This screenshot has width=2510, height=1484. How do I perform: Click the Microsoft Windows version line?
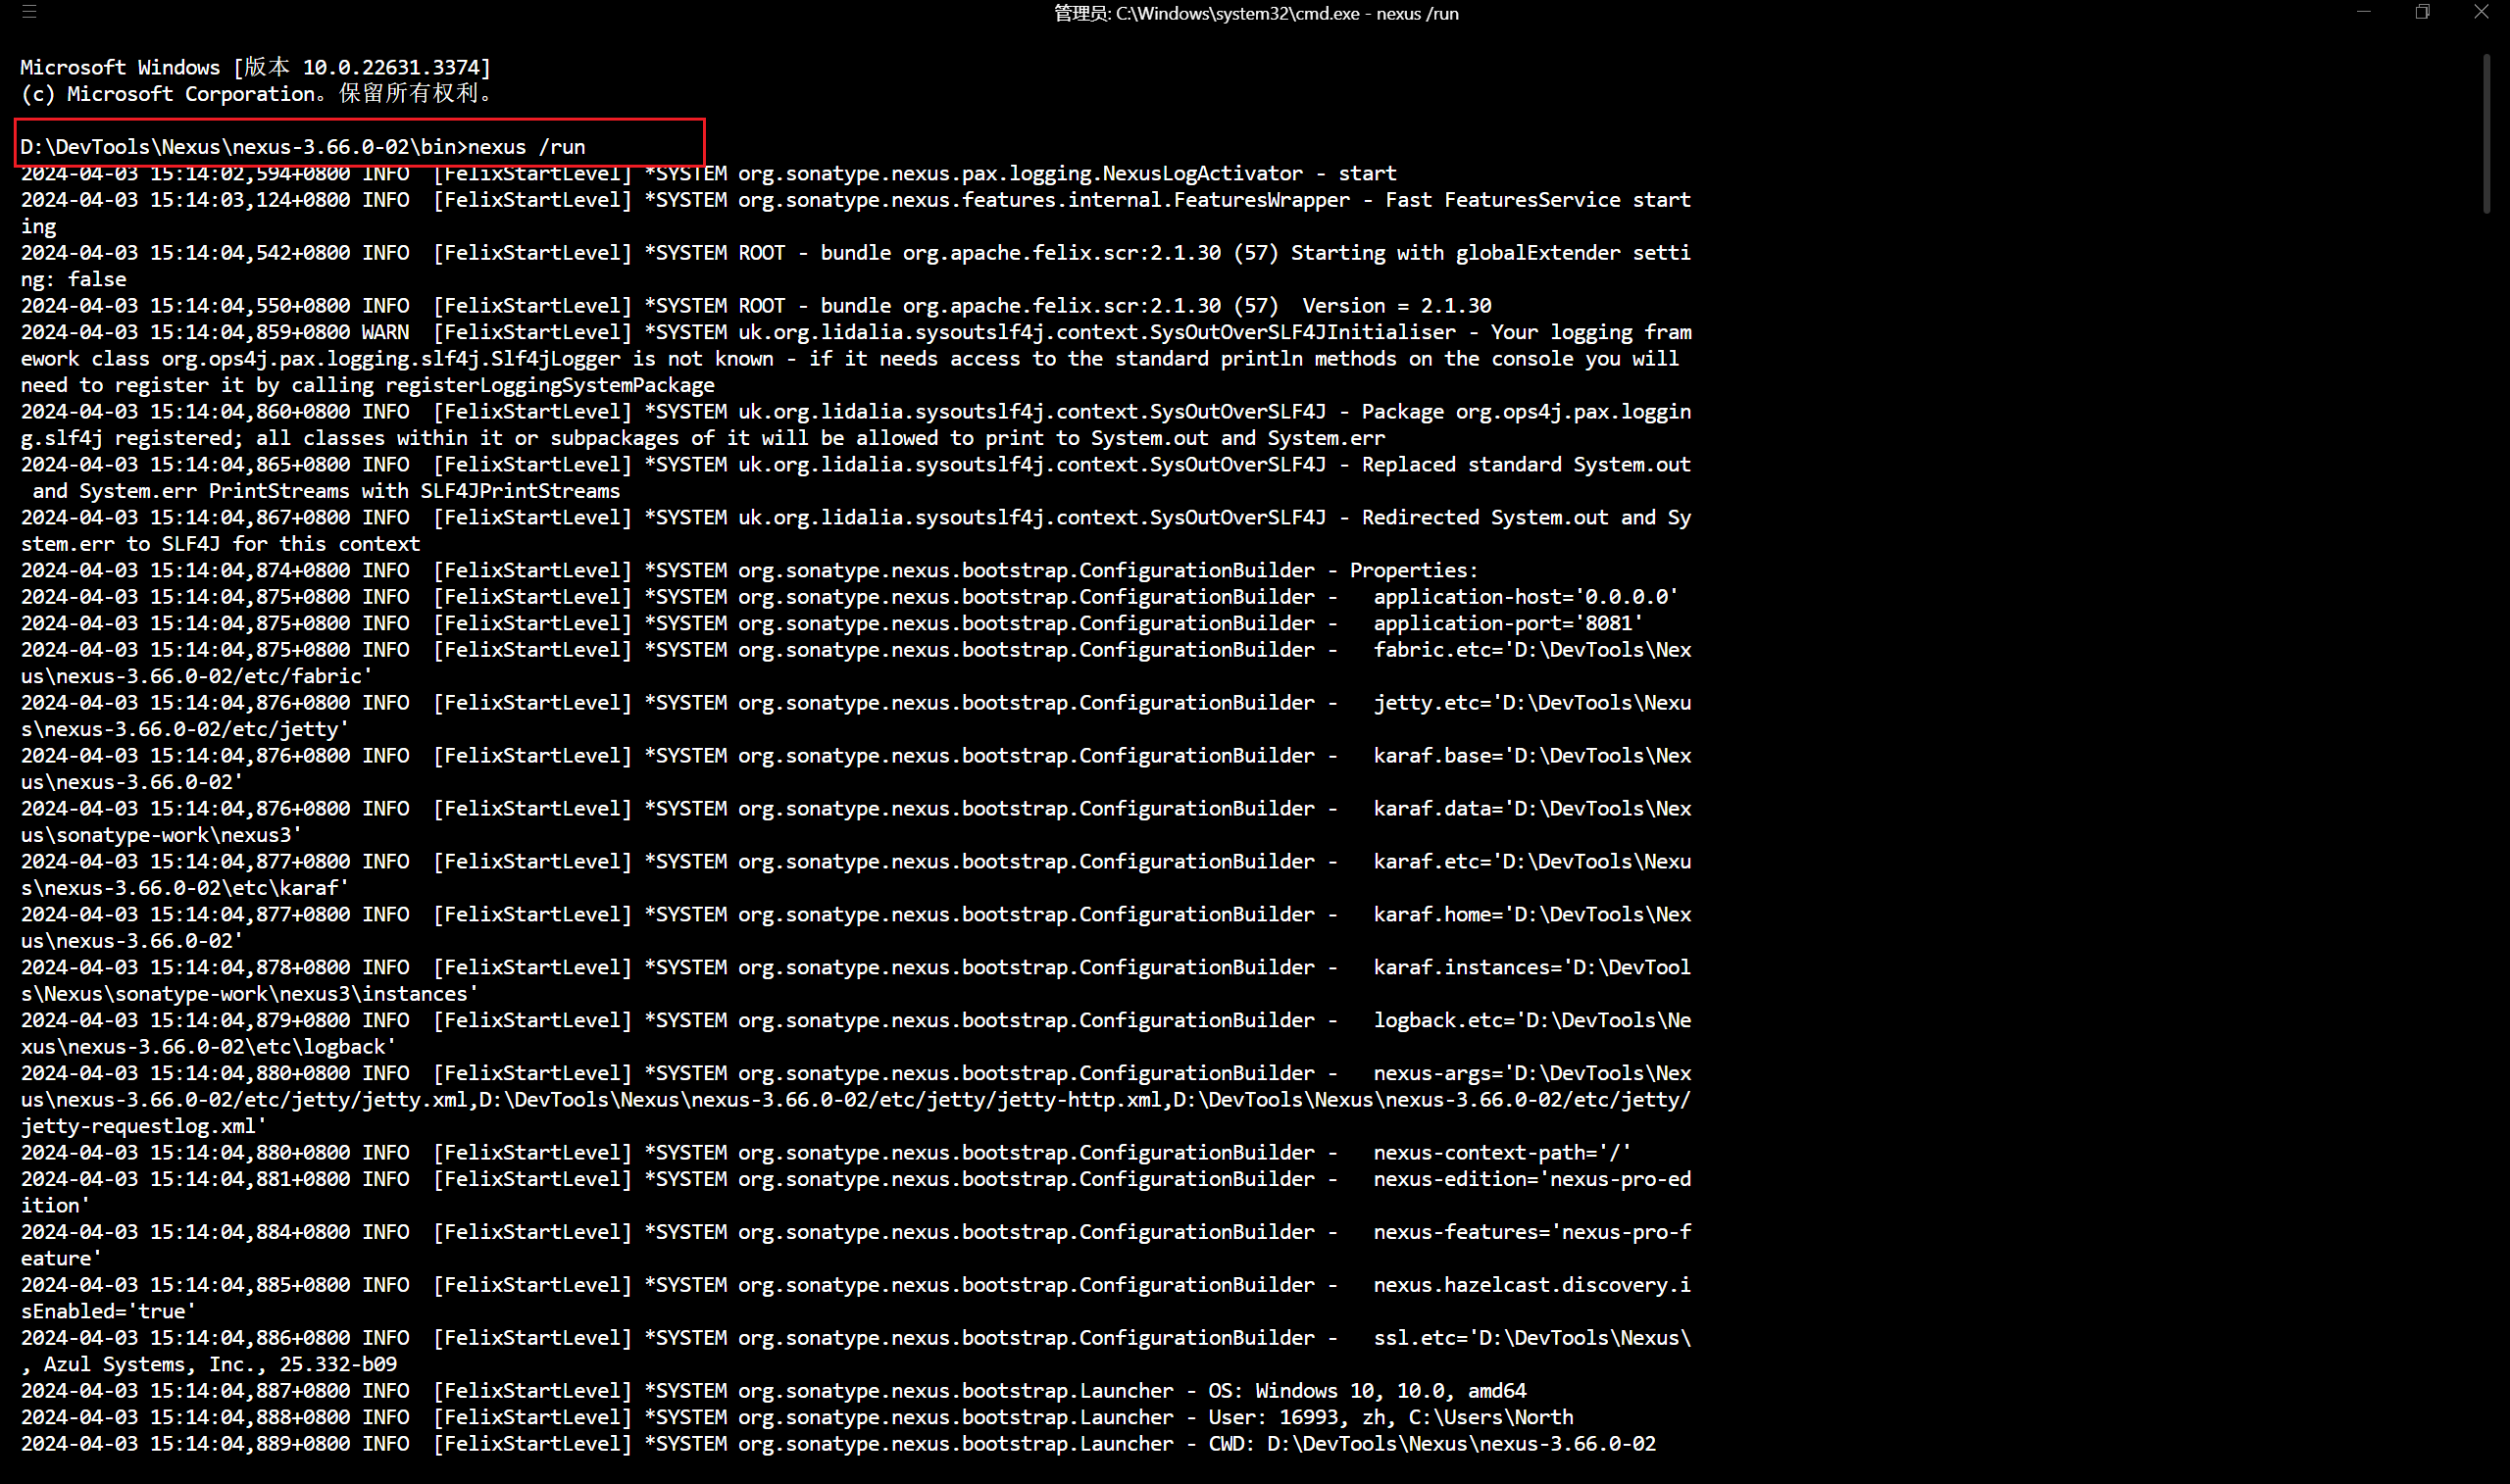[256, 67]
